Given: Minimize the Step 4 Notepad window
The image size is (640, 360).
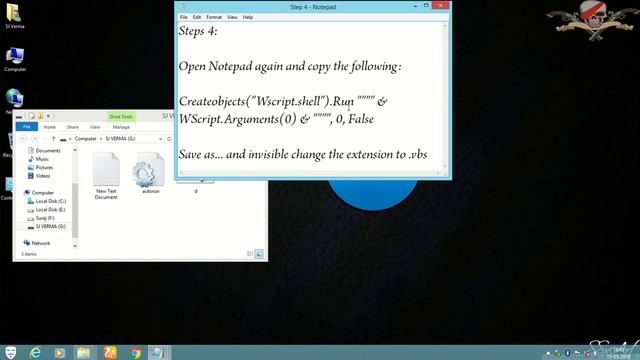Looking at the screenshot, I should (415, 6).
